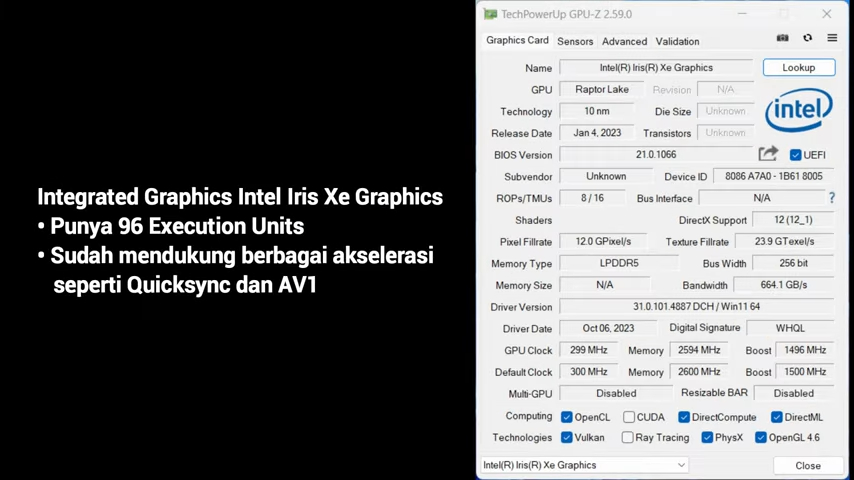The height and width of the screenshot is (480, 854).
Task: Open the GPU-Z hamburger menu
Action: tap(832, 38)
